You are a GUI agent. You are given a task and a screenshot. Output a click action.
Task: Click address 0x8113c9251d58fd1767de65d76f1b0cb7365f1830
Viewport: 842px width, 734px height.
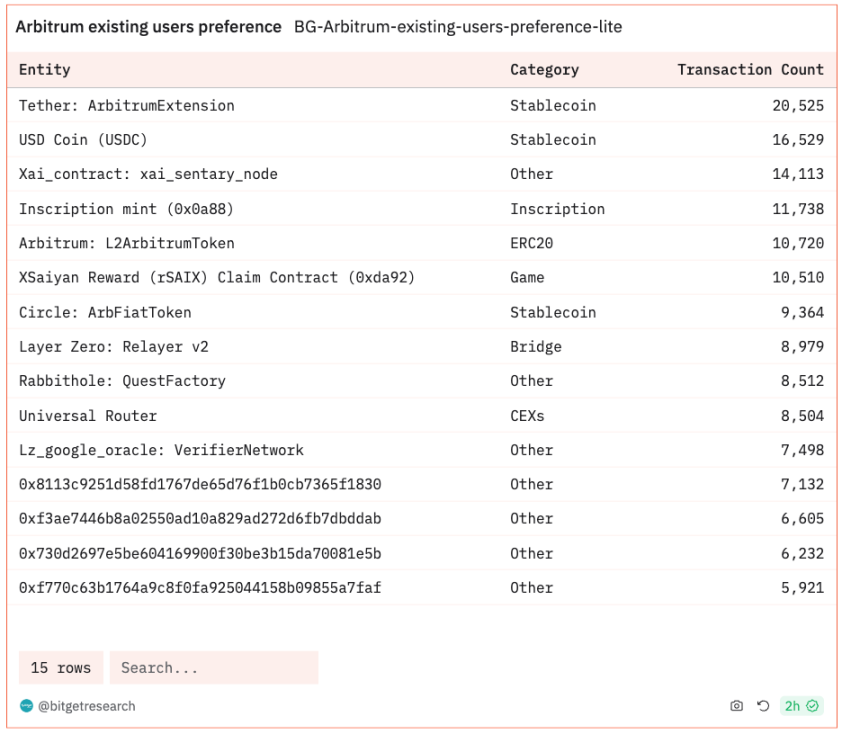pos(200,484)
